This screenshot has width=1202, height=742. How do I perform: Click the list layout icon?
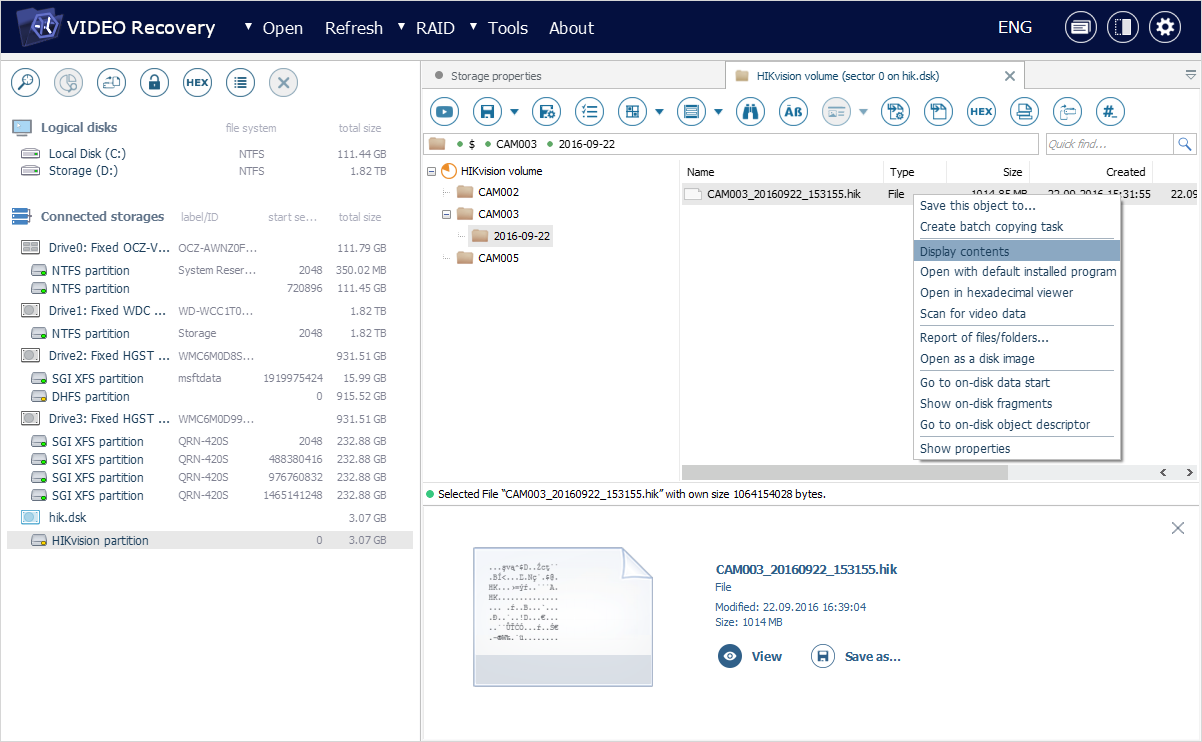pyautogui.click(x=691, y=111)
